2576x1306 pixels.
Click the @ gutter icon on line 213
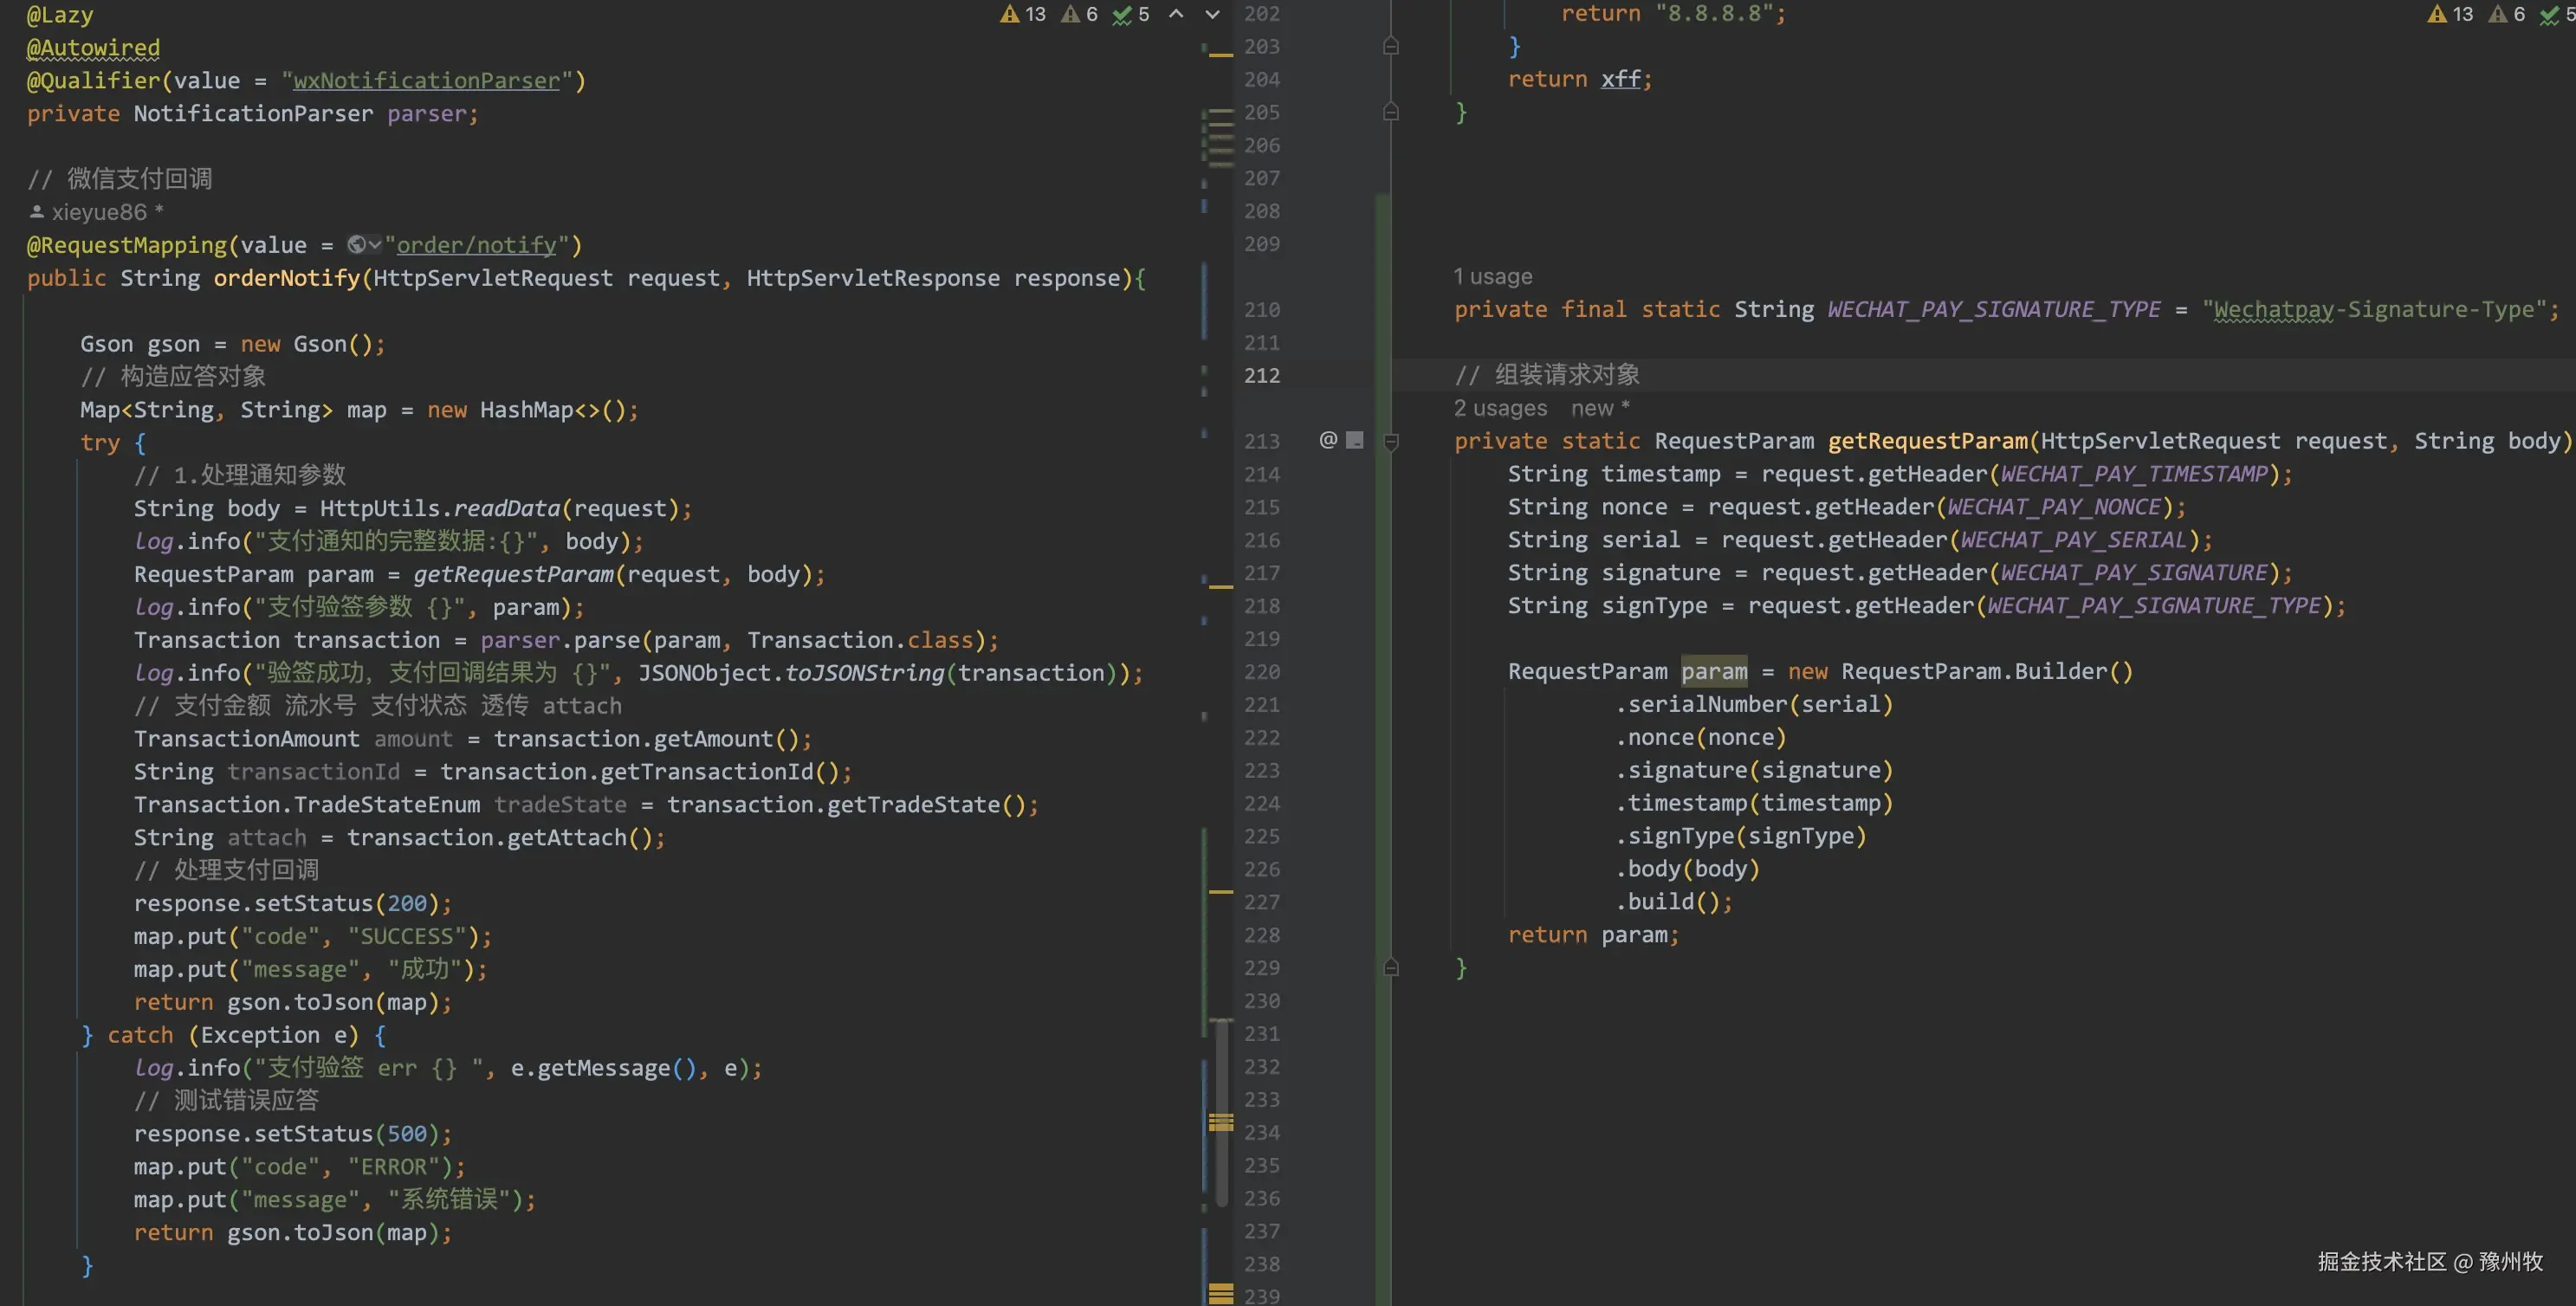1328,440
